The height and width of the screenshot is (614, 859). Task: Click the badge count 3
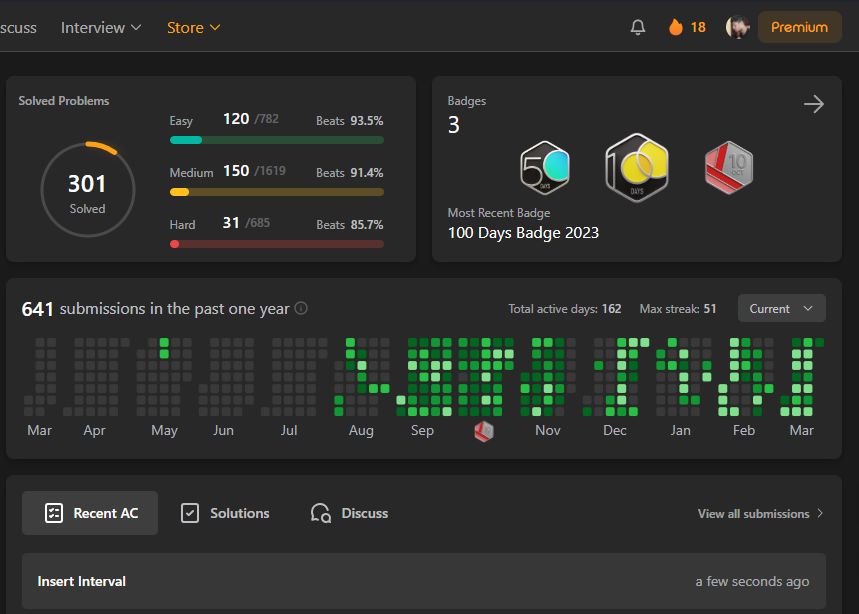(454, 125)
